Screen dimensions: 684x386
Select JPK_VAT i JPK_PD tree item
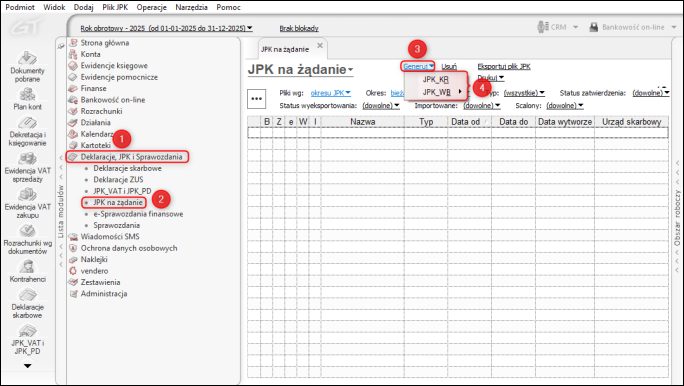pyautogui.click(x=122, y=191)
